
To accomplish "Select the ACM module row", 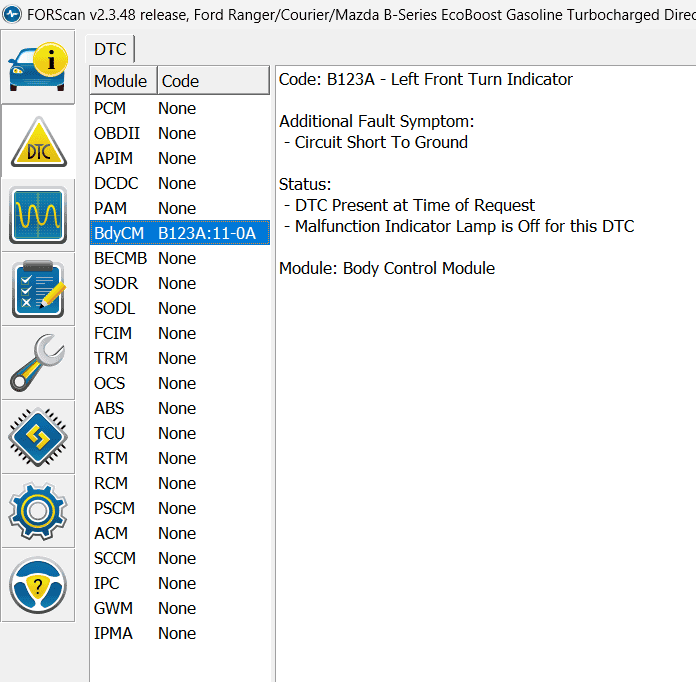I will (180, 533).
